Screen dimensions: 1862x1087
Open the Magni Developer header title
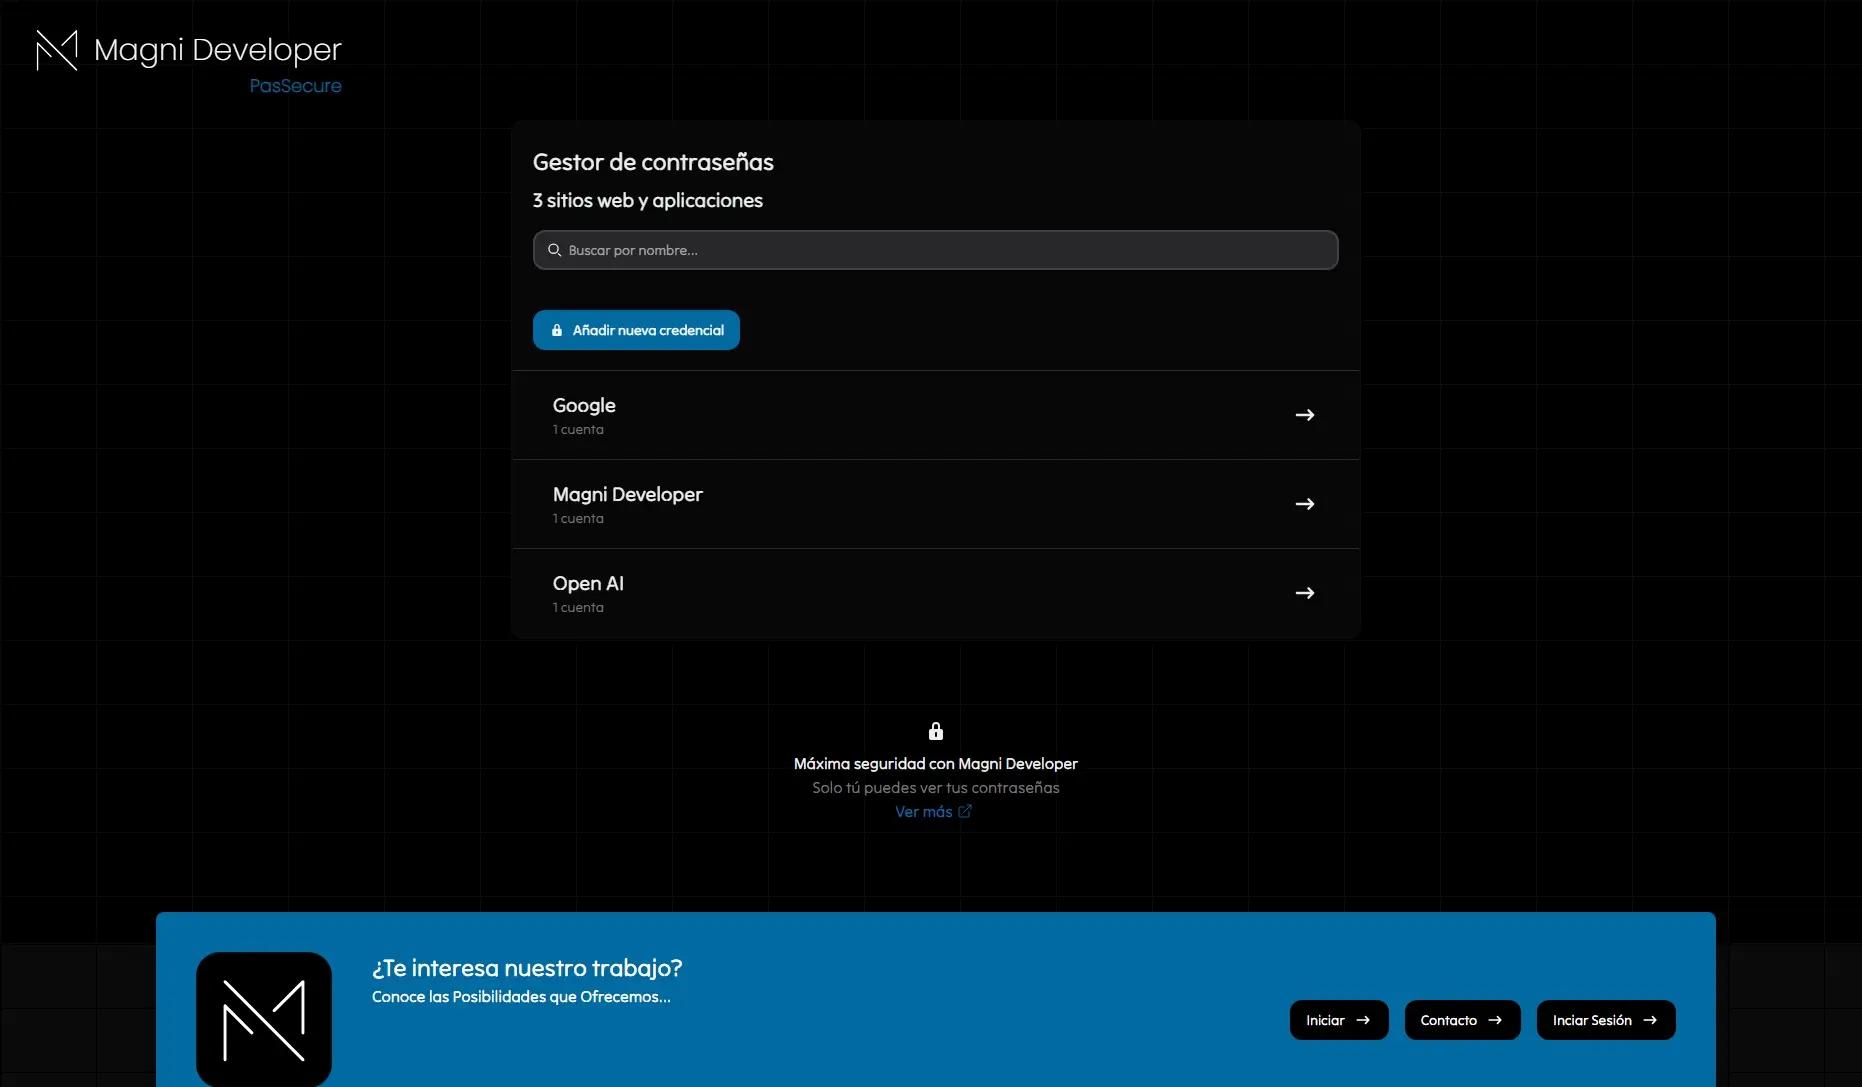(x=218, y=50)
